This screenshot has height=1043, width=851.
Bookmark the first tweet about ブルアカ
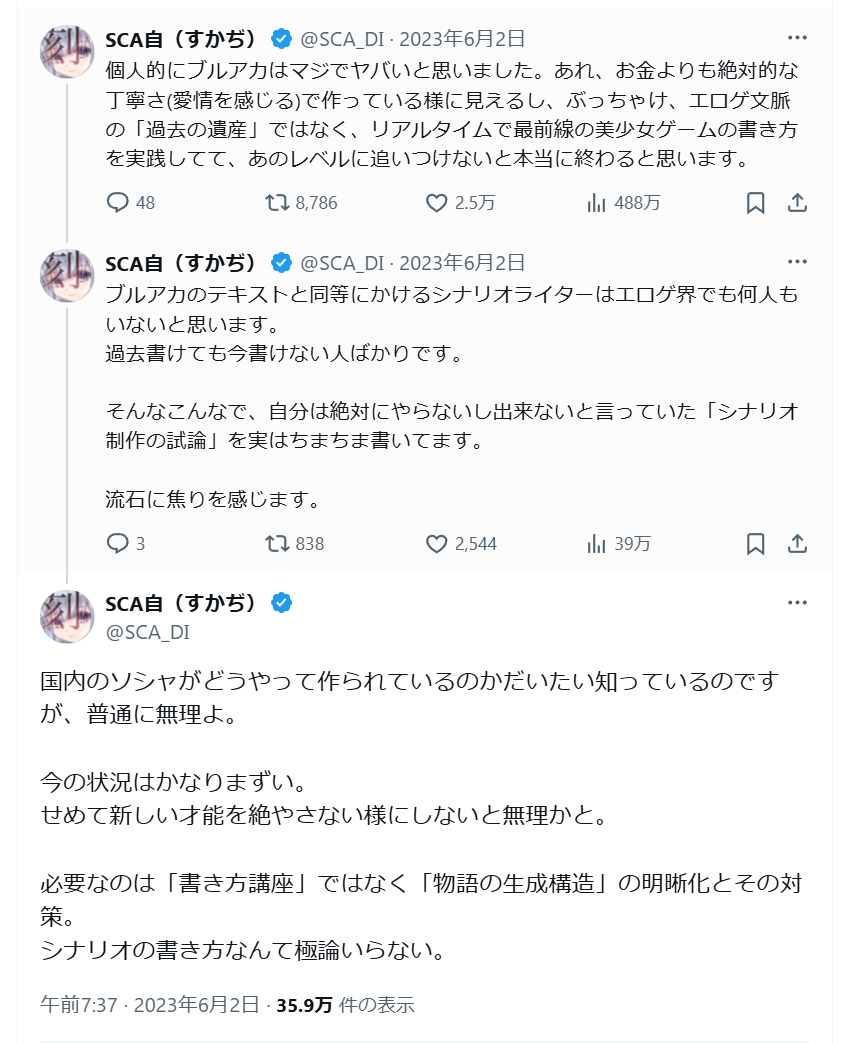[x=756, y=203]
